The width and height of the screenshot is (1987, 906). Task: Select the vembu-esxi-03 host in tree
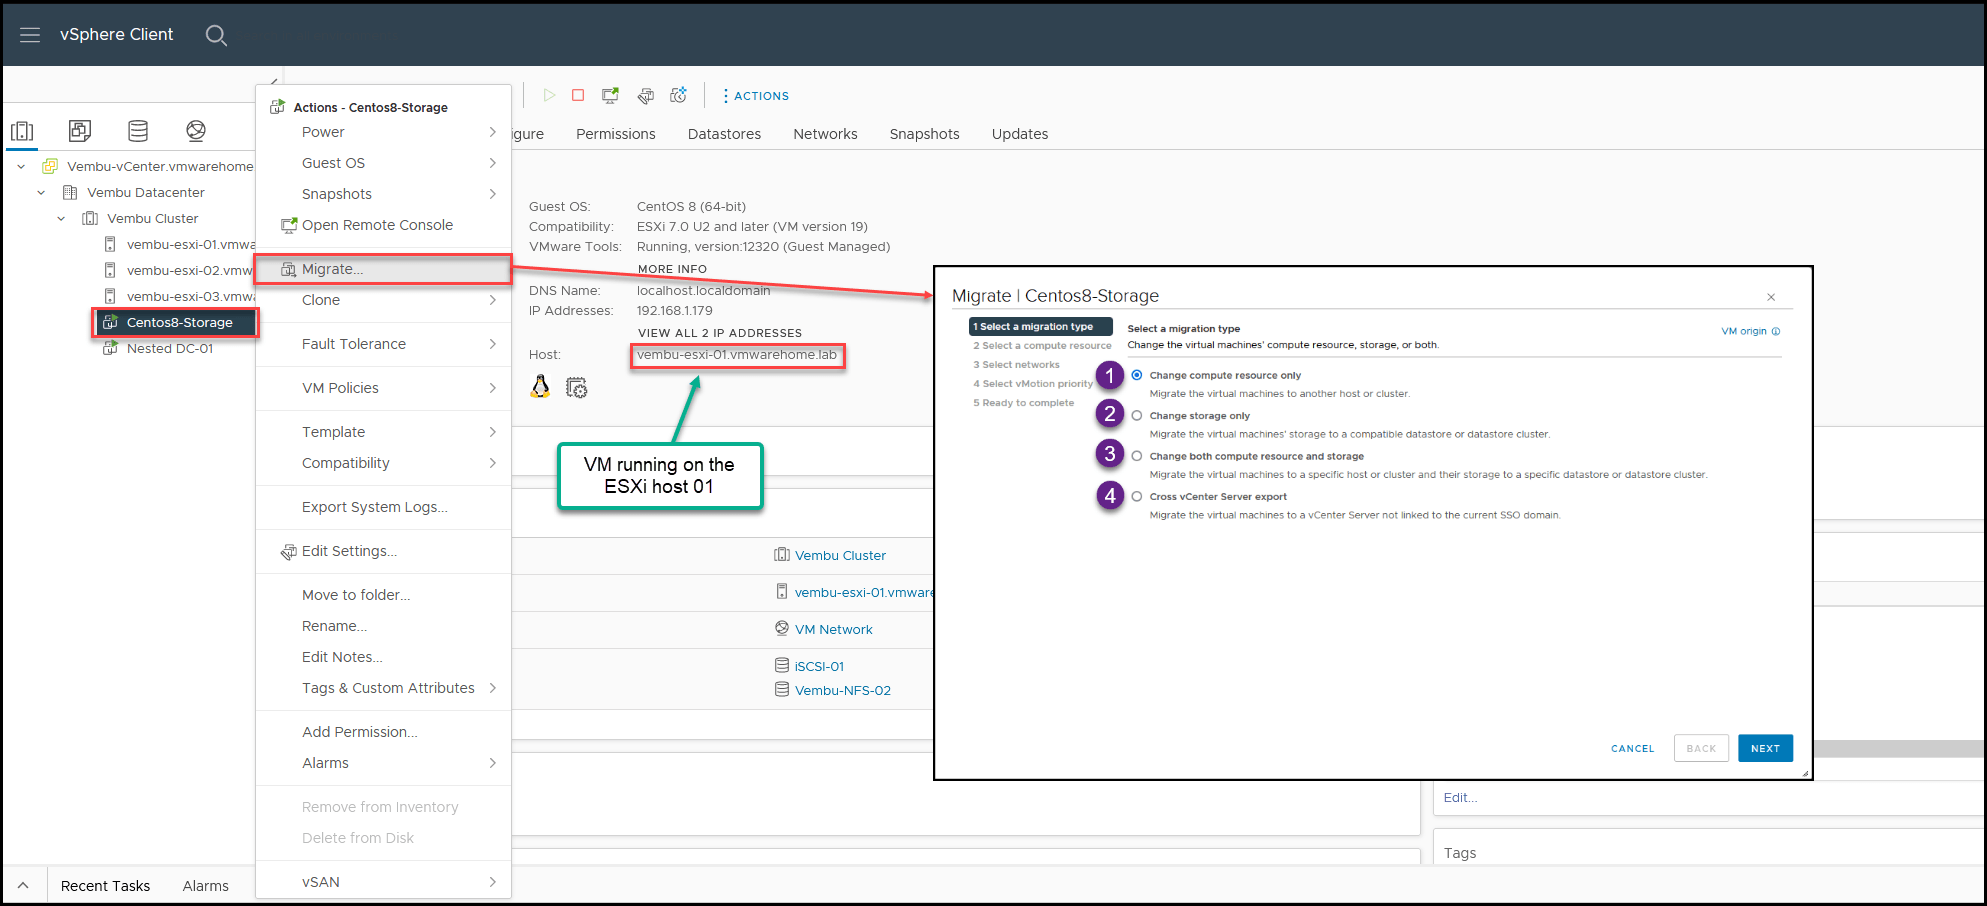pos(189,296)
